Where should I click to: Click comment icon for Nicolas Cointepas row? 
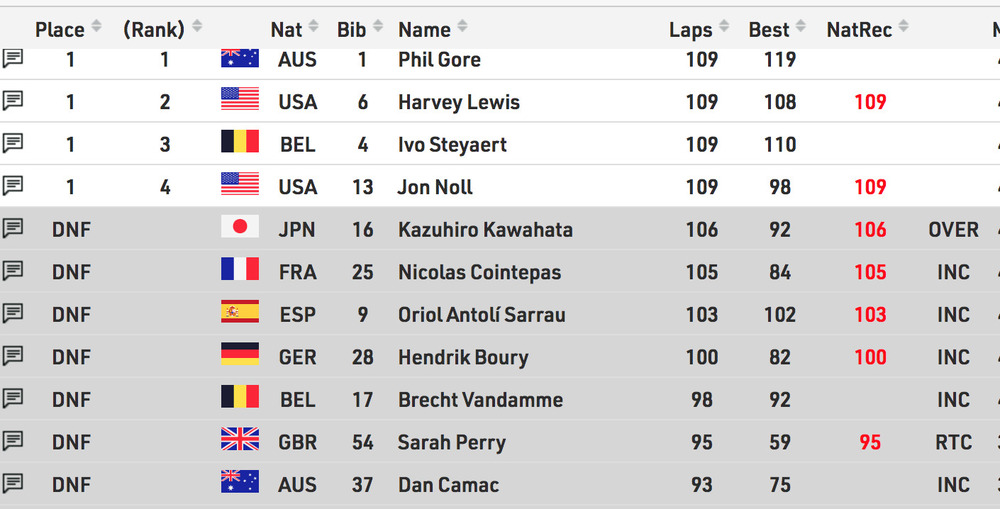[x=13, y=271]
